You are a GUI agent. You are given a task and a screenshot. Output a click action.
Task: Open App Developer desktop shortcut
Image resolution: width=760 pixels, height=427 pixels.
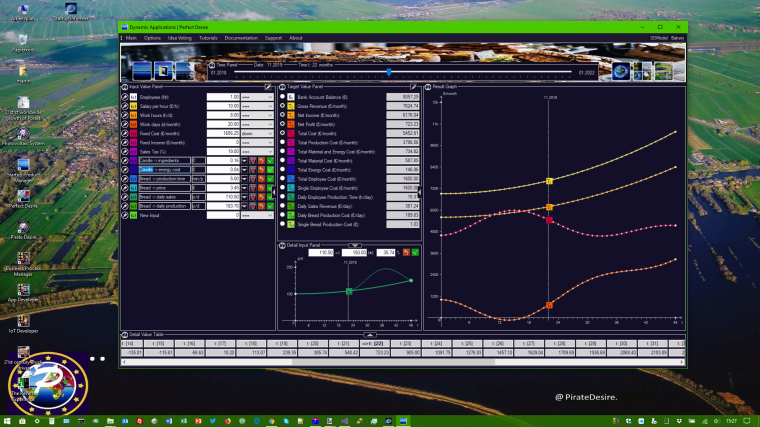(x=23, y=292)
